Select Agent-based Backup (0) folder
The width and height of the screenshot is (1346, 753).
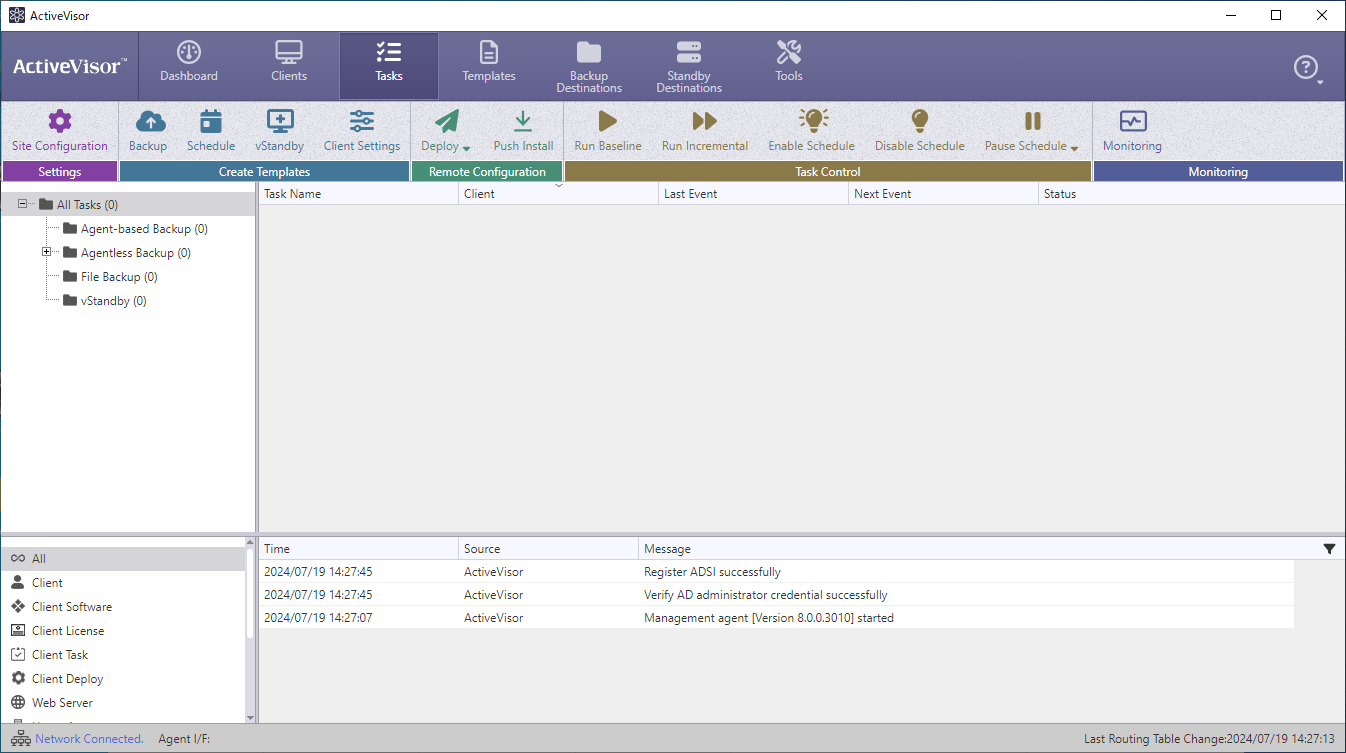(x=135, y=229)
